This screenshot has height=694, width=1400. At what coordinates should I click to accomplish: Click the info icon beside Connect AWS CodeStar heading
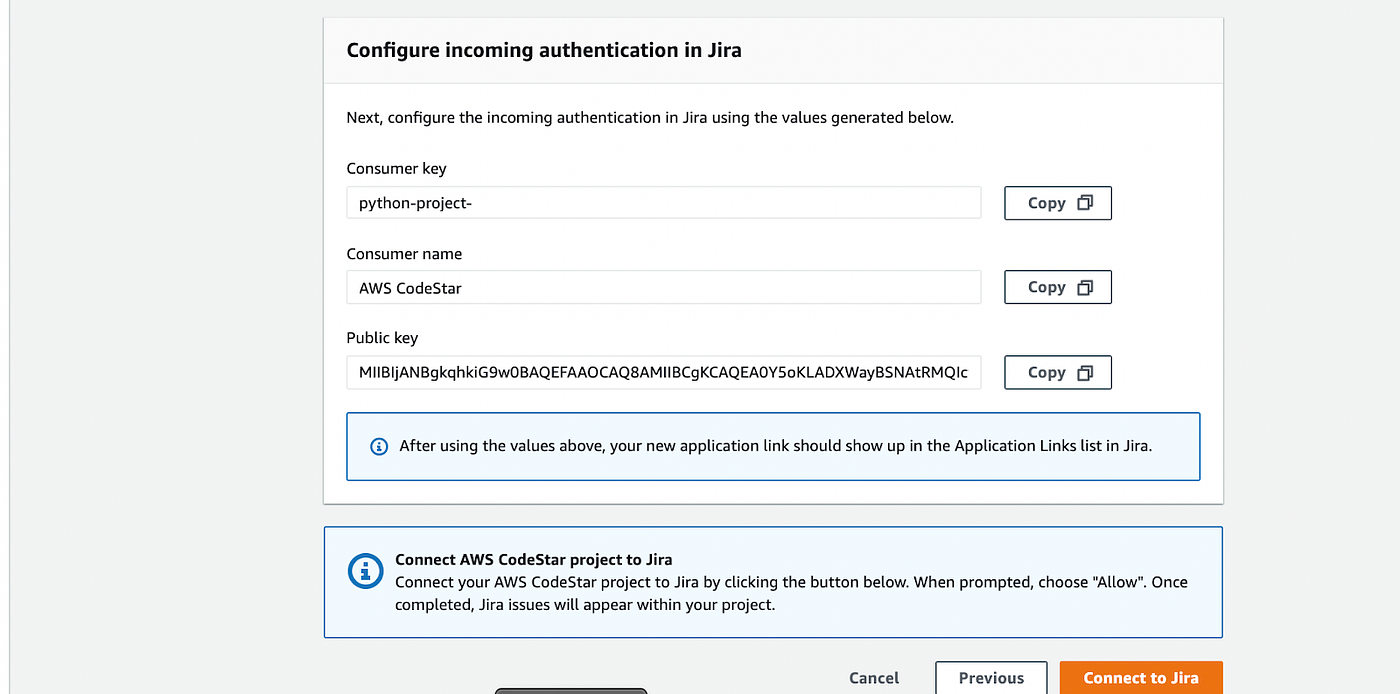(x=365, y=572)
